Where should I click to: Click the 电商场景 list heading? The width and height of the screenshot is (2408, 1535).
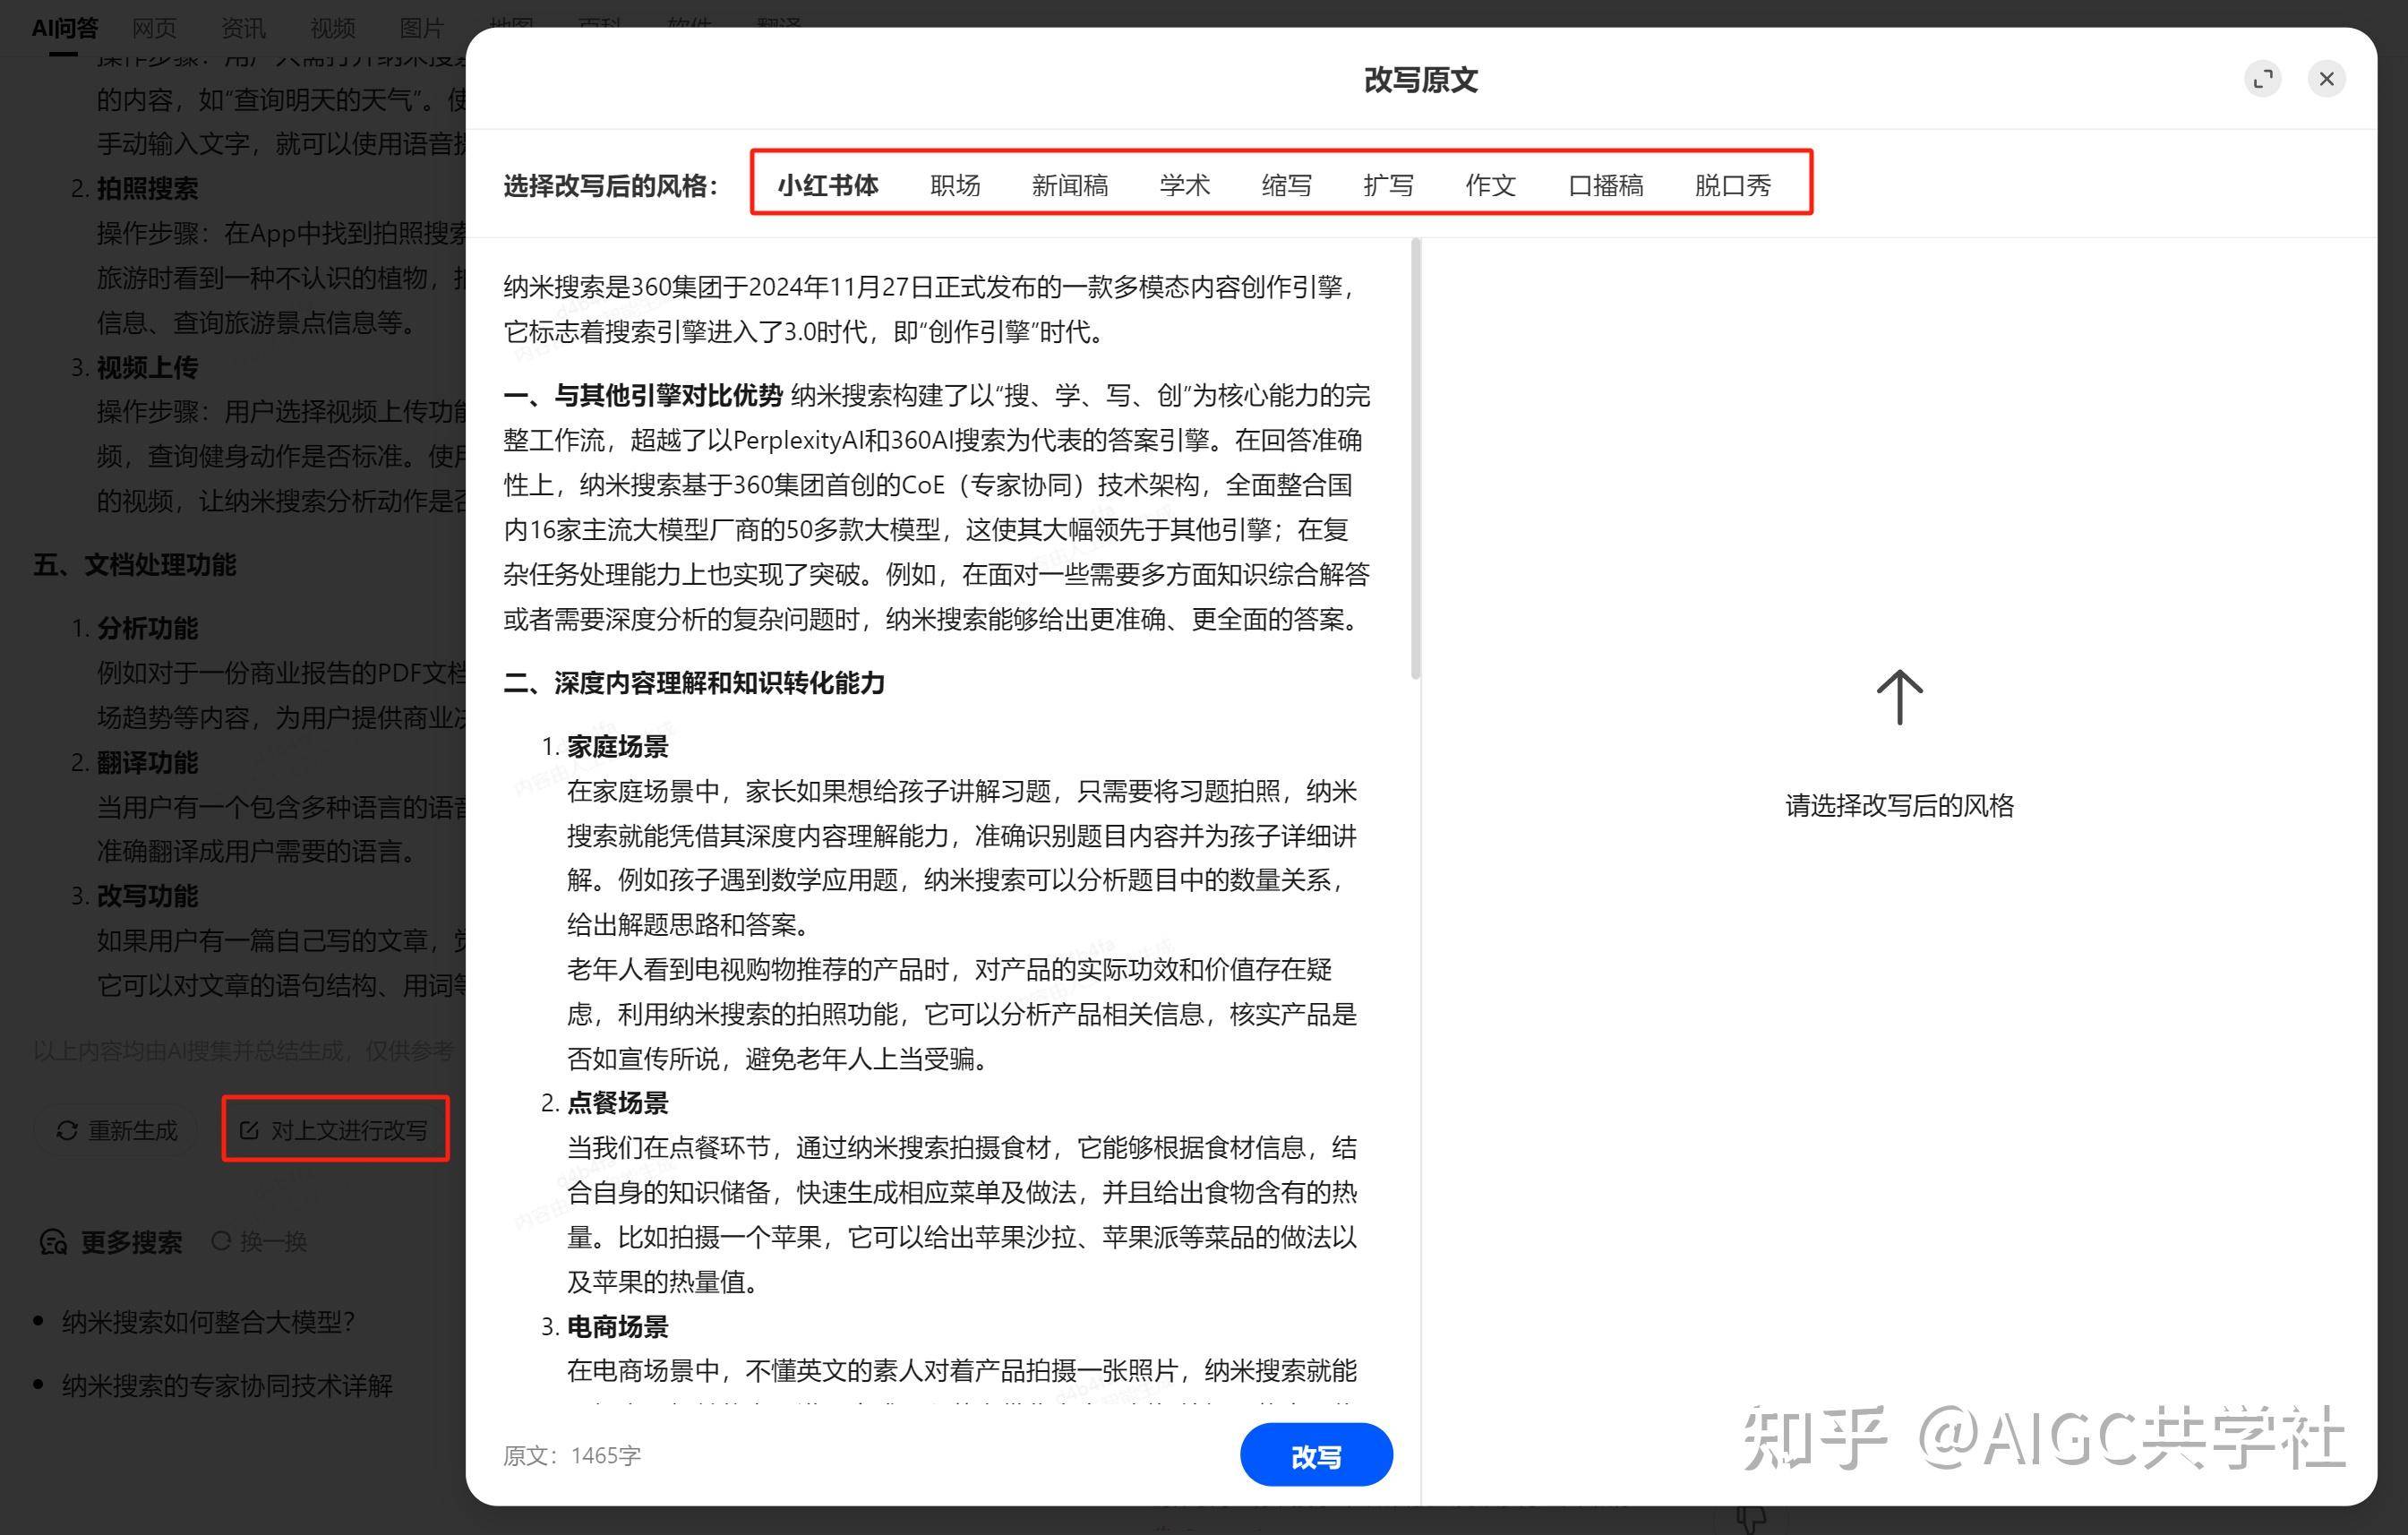click(617, 1326)
